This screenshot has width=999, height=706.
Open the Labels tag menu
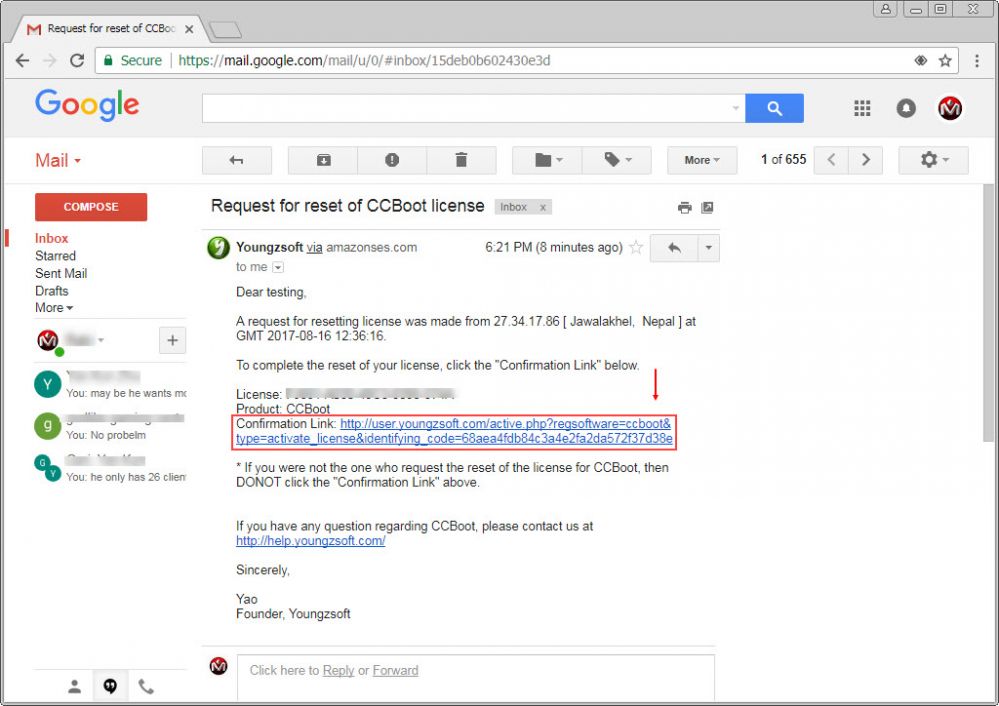(x=617, y=160)
